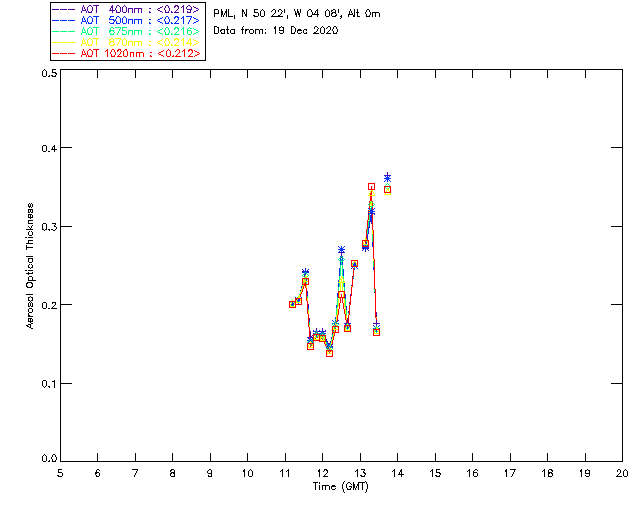Click the green dashed line sample in legend

click(x=64, y=31)
